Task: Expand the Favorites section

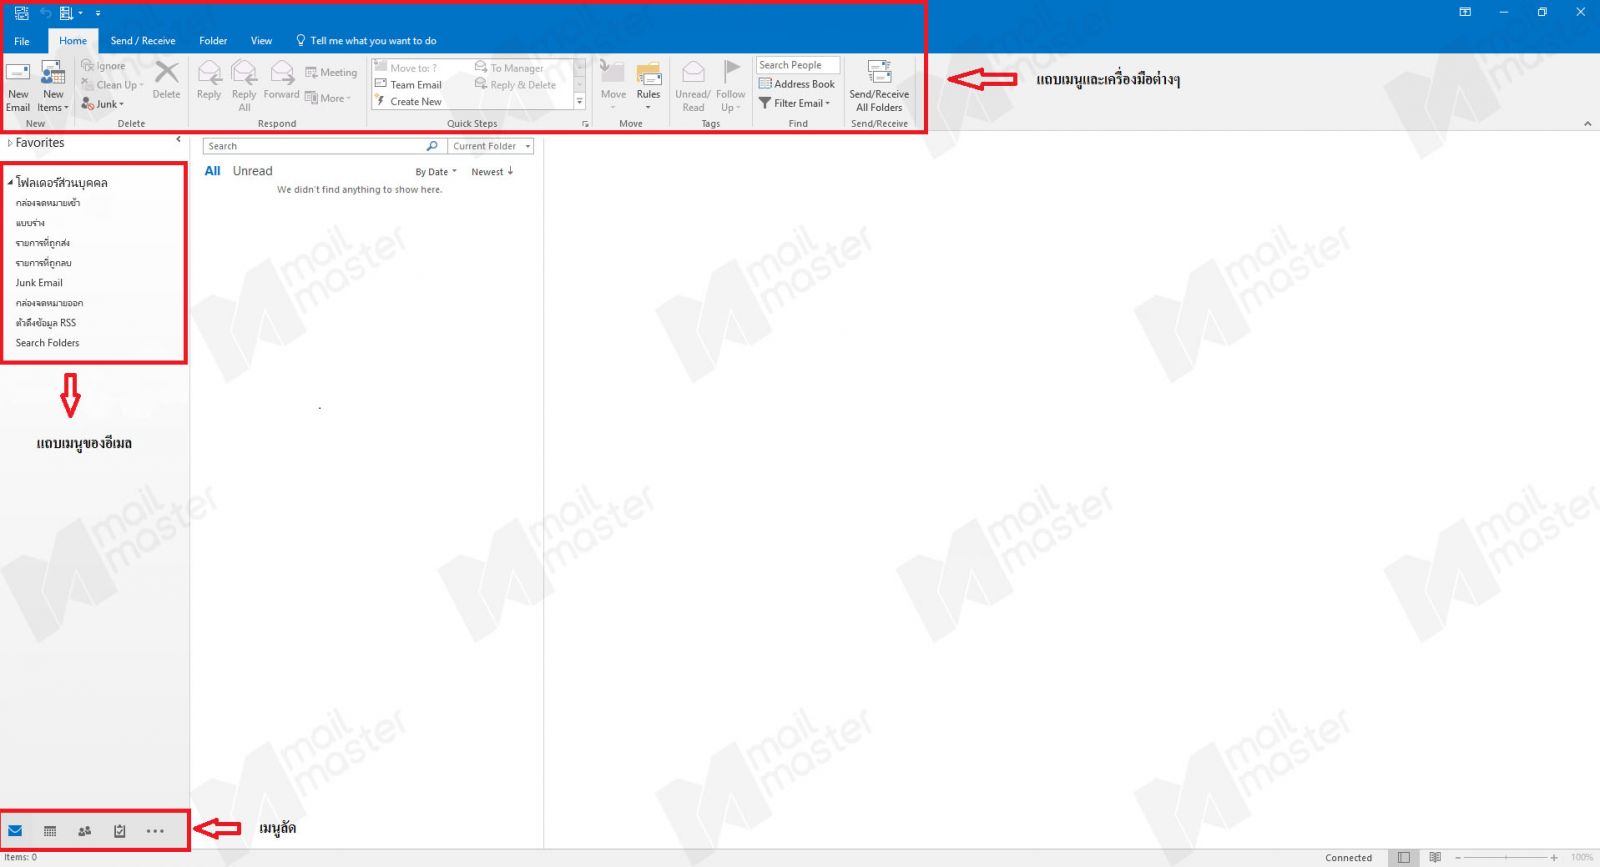Action: 10,143
